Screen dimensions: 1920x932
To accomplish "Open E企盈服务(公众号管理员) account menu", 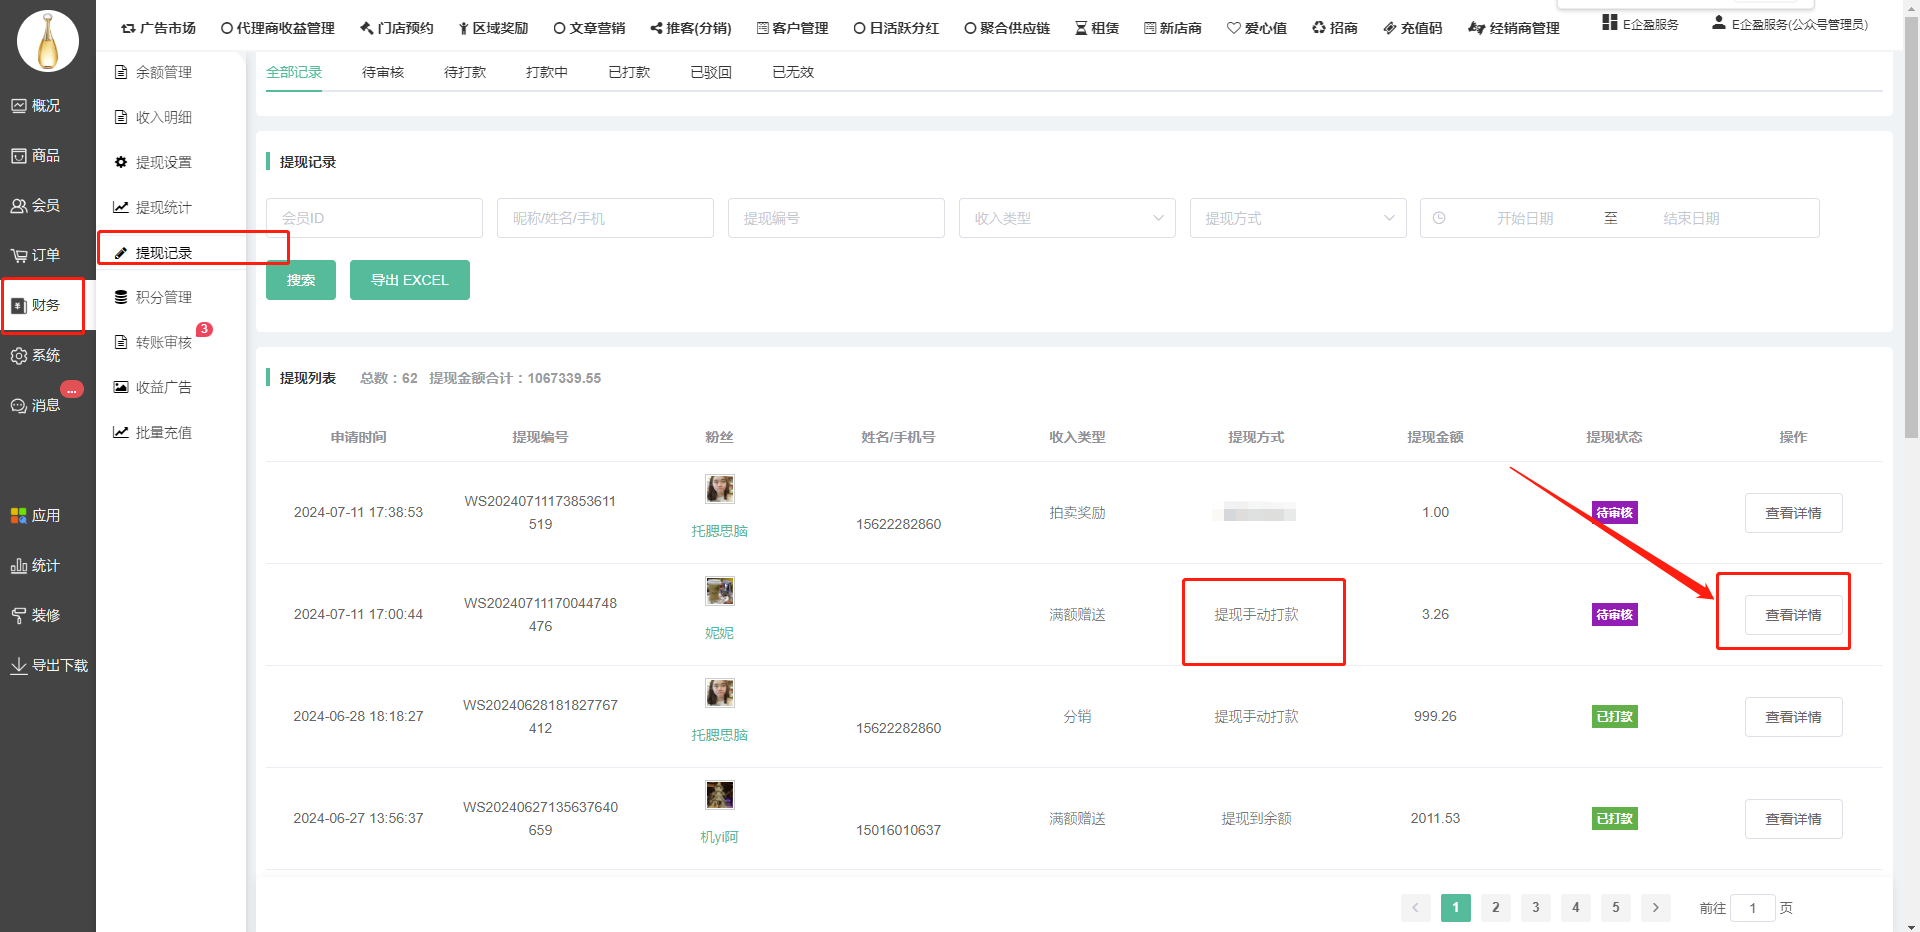I will click(x=1788, y=24).
